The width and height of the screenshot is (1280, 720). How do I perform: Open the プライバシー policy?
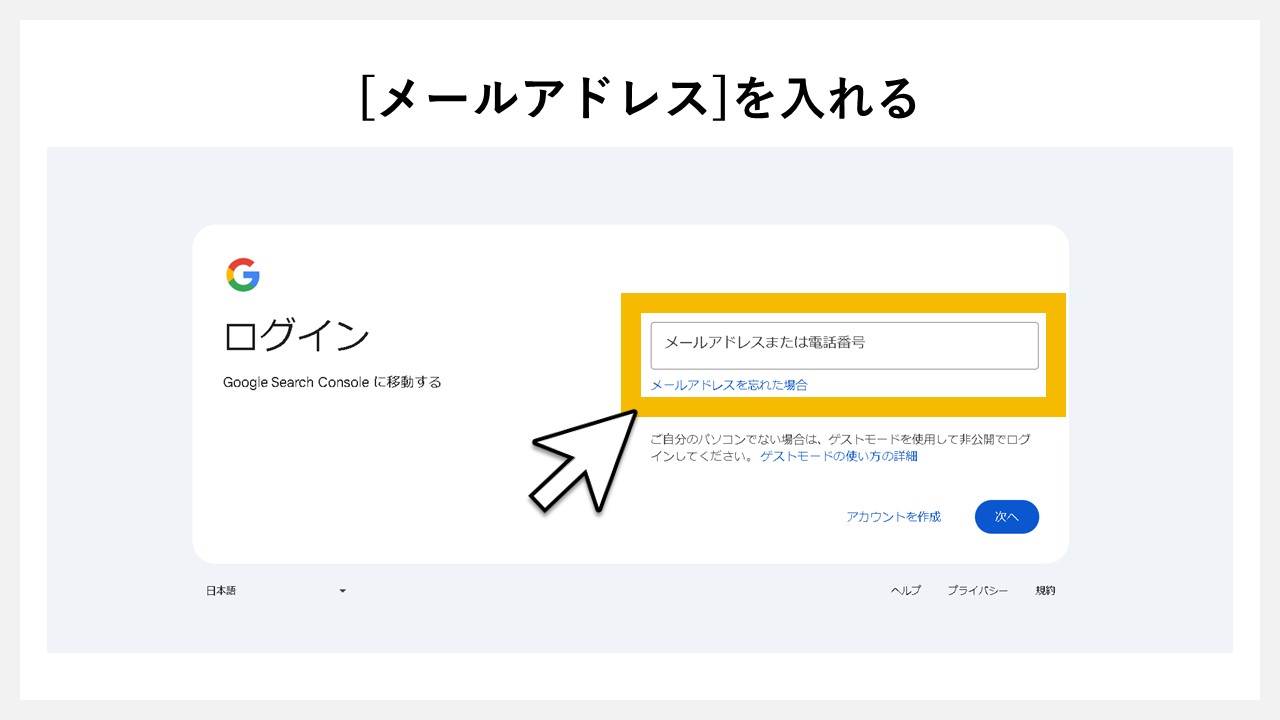tap(977, 590)
